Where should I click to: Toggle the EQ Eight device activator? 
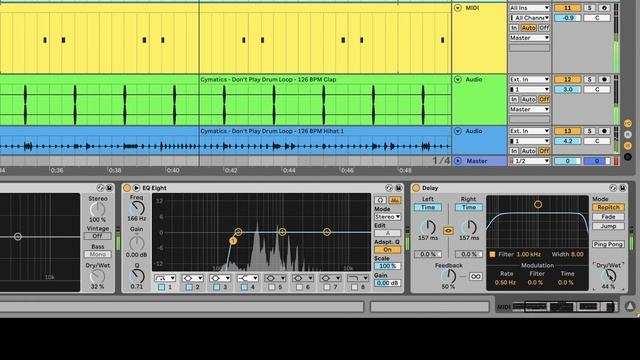pyautogui.click(x=127, y=188)
